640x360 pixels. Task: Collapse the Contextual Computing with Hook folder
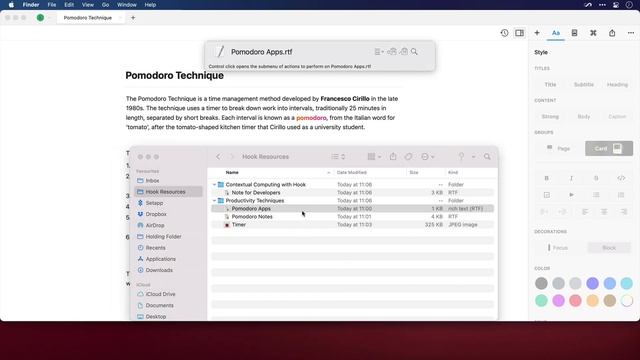pos(214,185)
